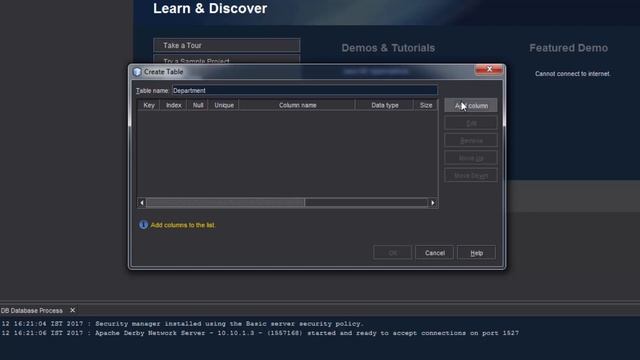
Task: Click the Null column header
Action: click(x=198, y=105)
